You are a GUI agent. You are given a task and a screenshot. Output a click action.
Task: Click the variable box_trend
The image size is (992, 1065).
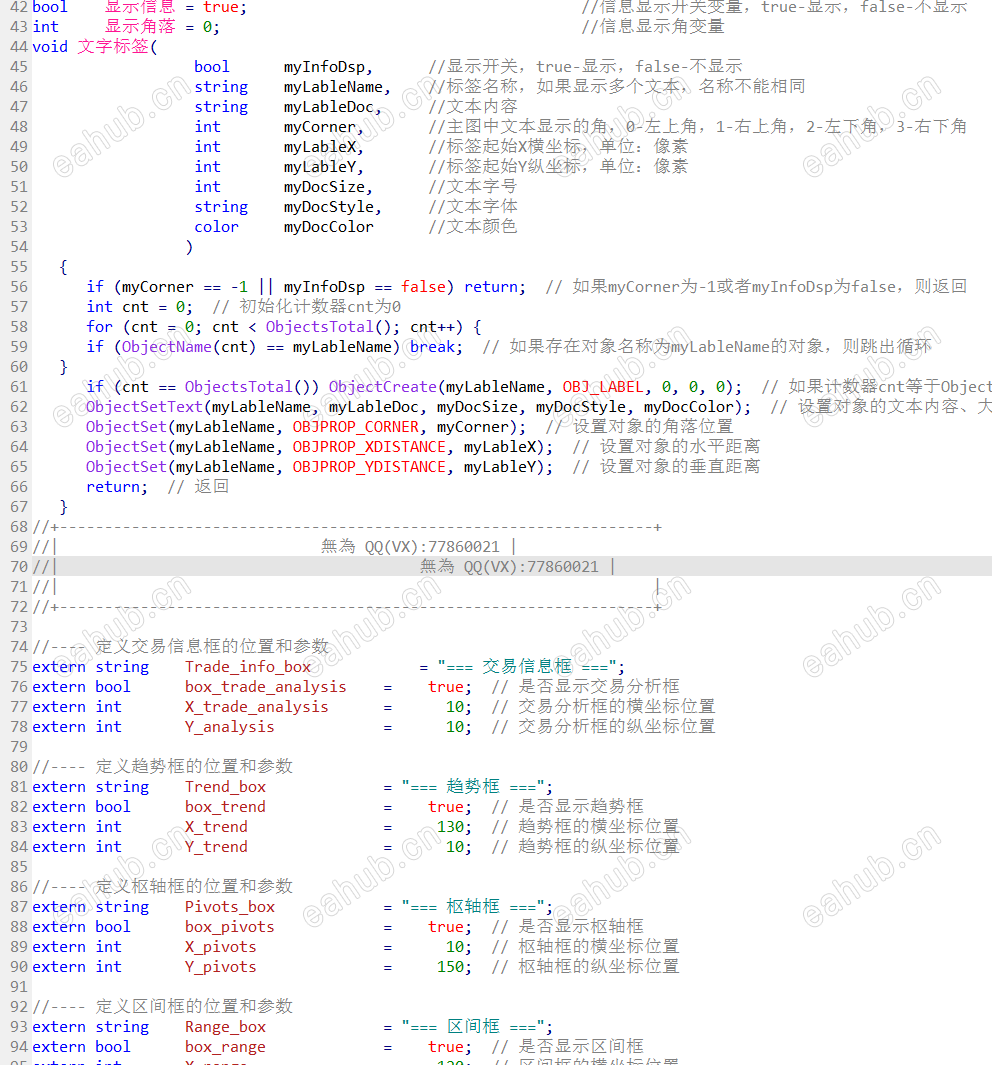pyautogui.click(x=225, y=807)
